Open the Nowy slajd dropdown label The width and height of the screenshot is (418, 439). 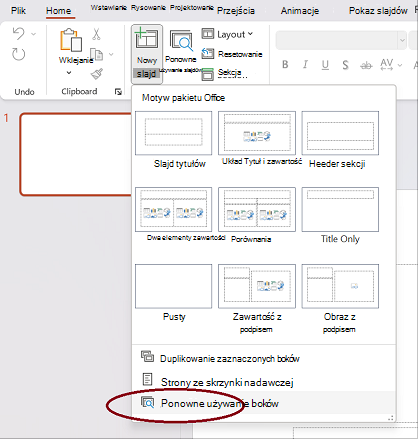(x=147, y=74)
